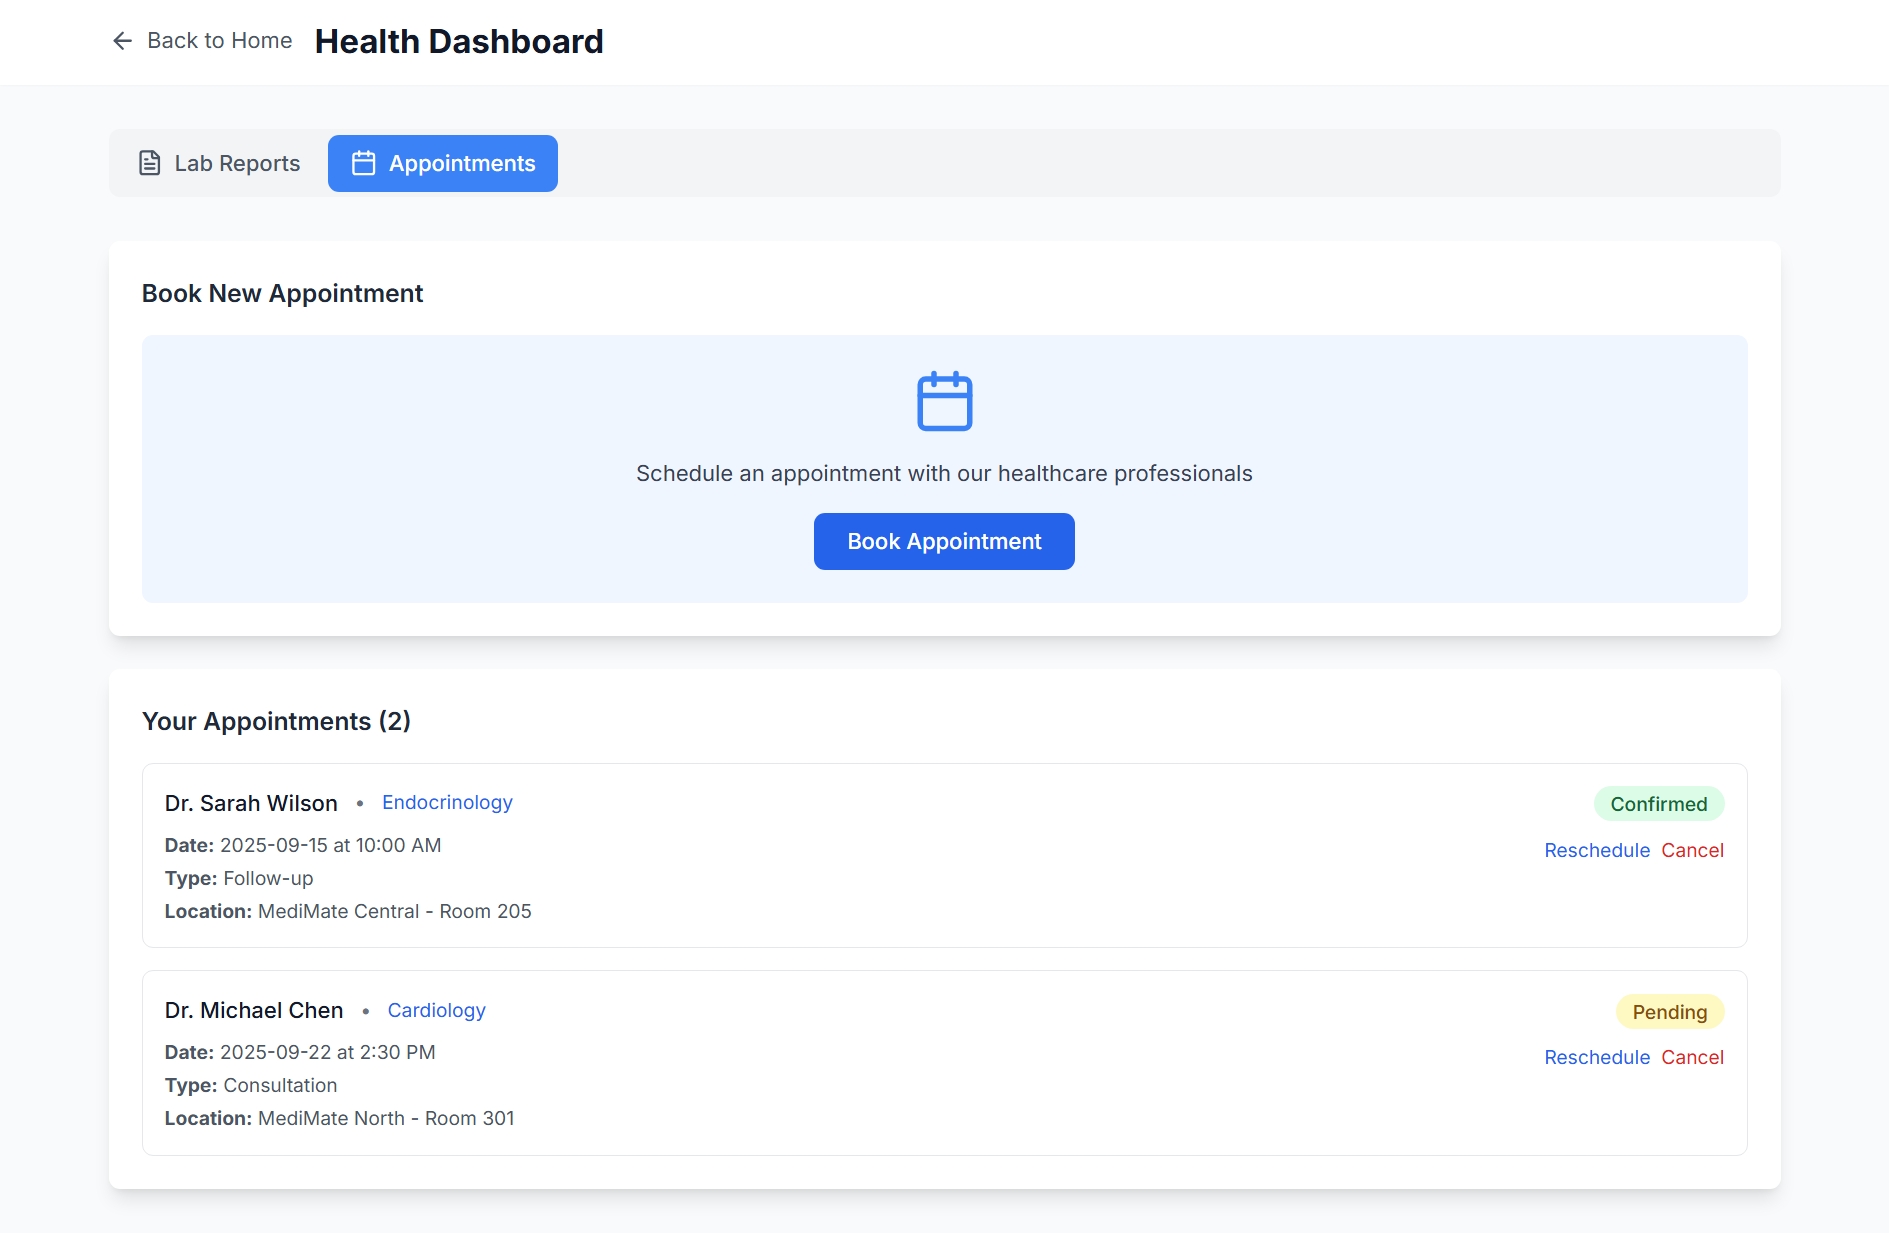Select the Cardiology specialty label
Viewport: 1889px width, 1233px height.
click(x=436, y=1010)
